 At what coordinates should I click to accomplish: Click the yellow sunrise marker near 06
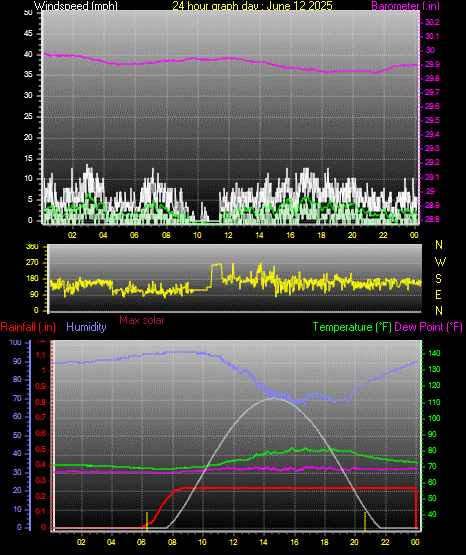click(147, 522)
